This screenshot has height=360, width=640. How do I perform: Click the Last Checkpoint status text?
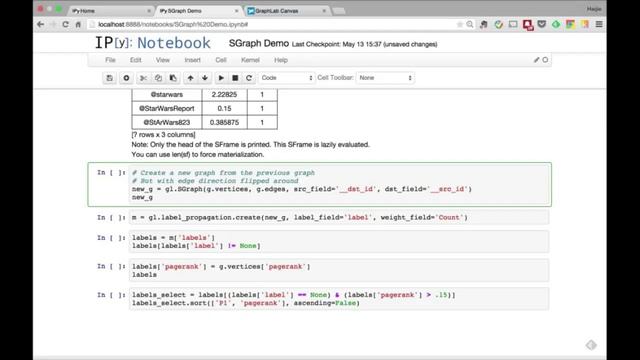click(x=364, y=44)
